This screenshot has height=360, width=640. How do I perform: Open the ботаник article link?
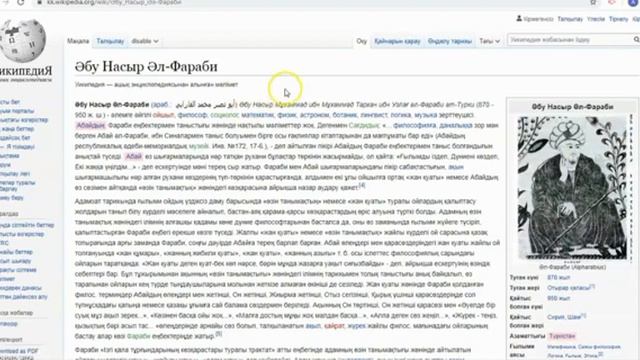pyautogui.click(x=344, y=115)
